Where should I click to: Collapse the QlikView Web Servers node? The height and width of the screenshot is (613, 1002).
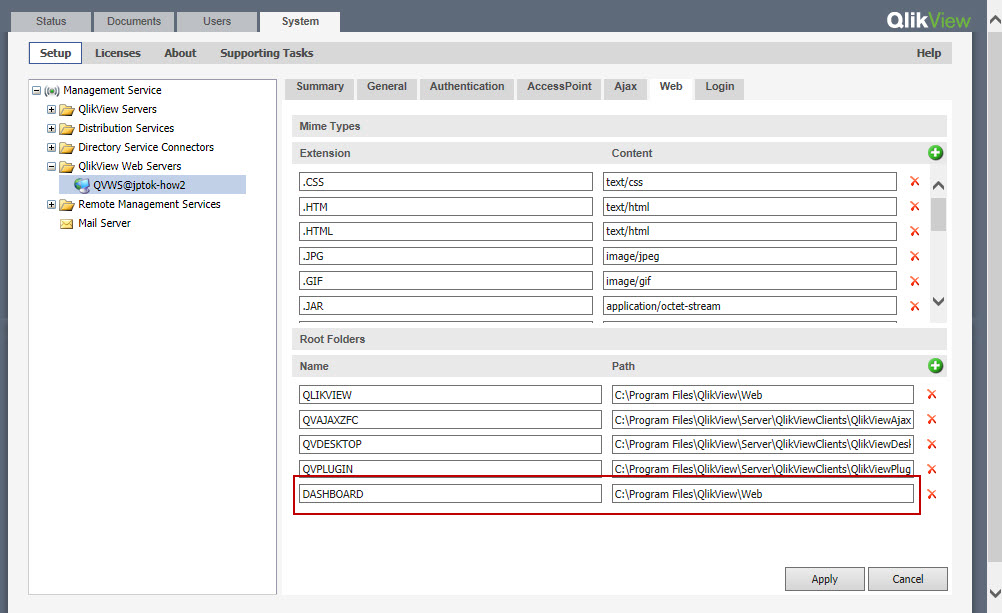click(x=52, y=167)
